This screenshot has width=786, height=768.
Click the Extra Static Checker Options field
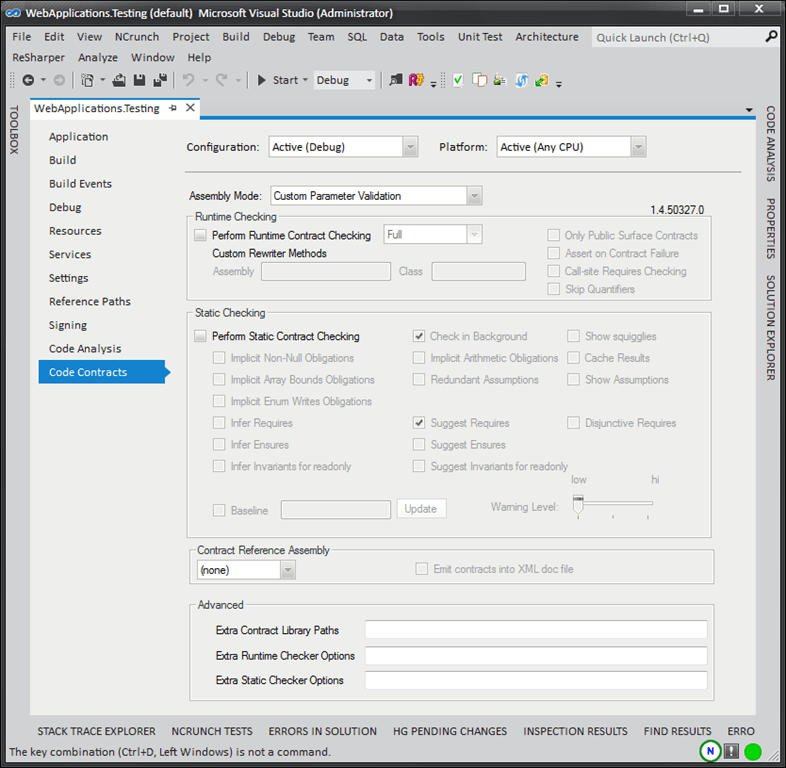[536, 680]
